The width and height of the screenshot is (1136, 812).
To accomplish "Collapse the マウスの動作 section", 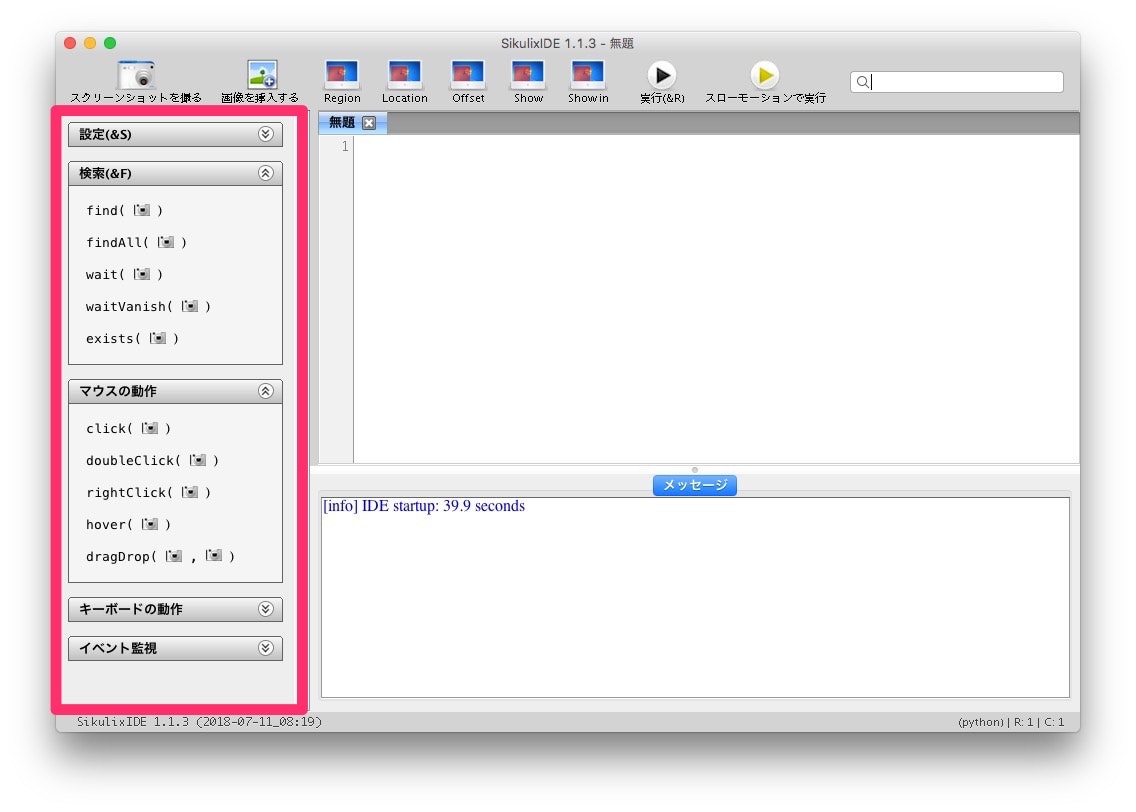I will tap(266, 391).
